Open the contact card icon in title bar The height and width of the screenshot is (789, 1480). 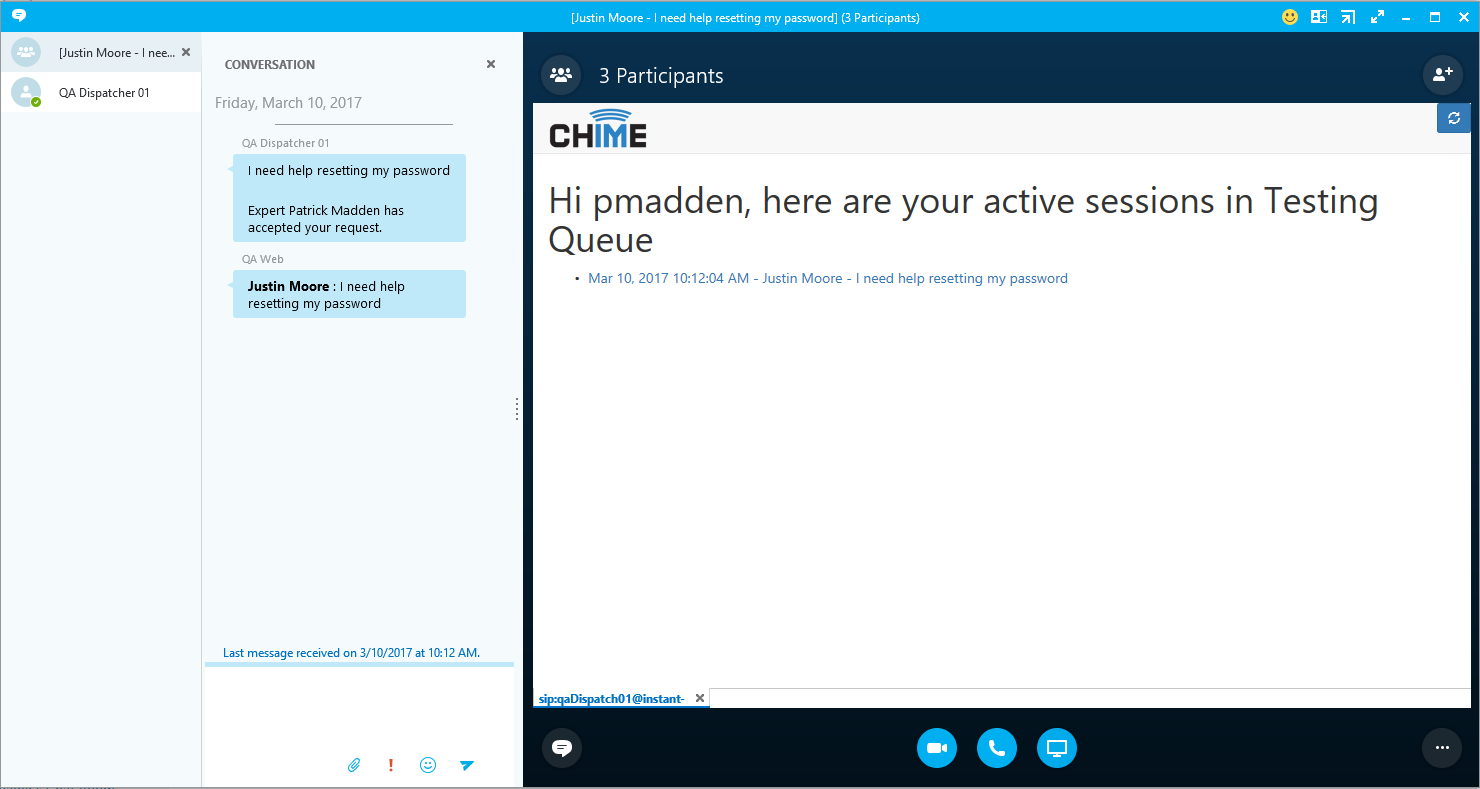tap(1319, 17)
